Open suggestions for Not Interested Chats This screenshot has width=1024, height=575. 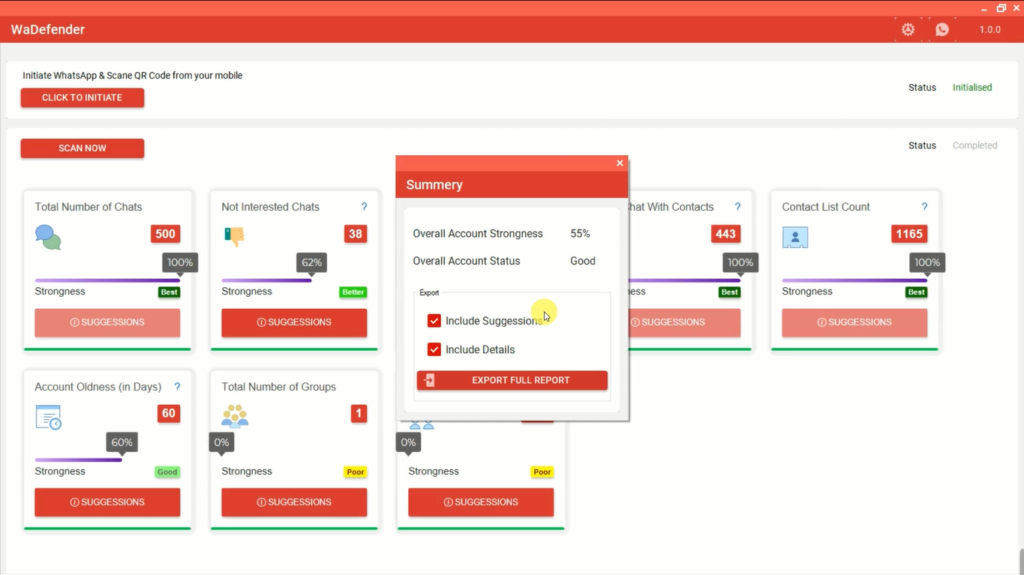[294, 322]
